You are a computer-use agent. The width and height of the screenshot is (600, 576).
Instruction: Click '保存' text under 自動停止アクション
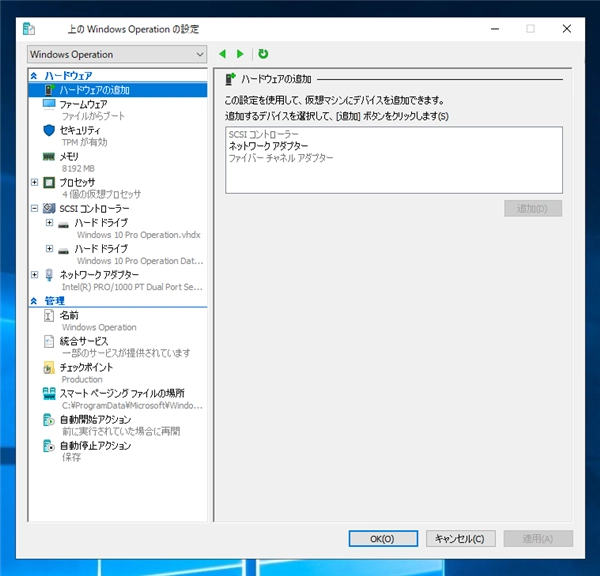coord(72,457)
